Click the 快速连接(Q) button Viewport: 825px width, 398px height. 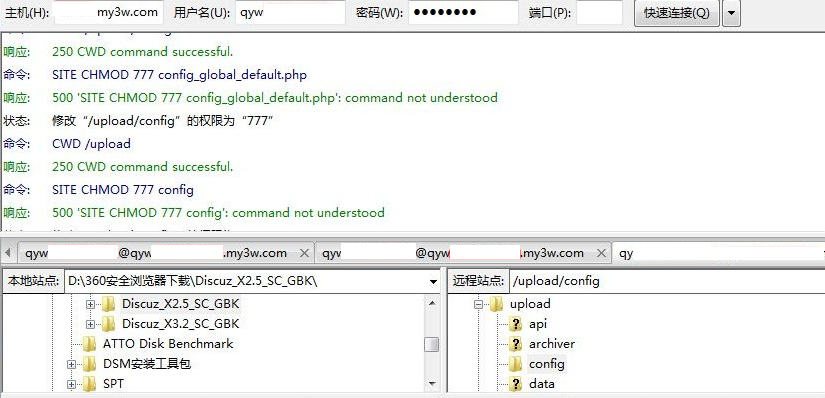pos(677,13)
